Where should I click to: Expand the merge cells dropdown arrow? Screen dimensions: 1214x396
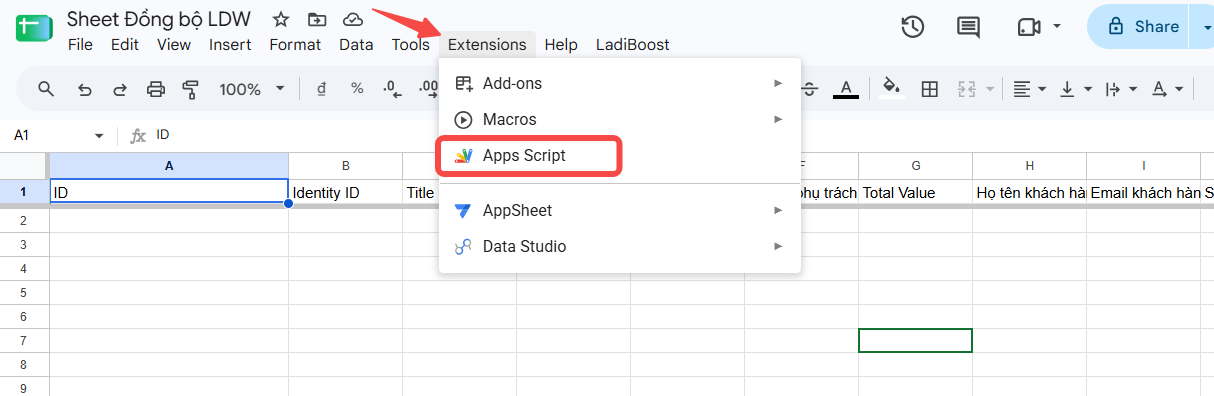(x=990, y=89)
